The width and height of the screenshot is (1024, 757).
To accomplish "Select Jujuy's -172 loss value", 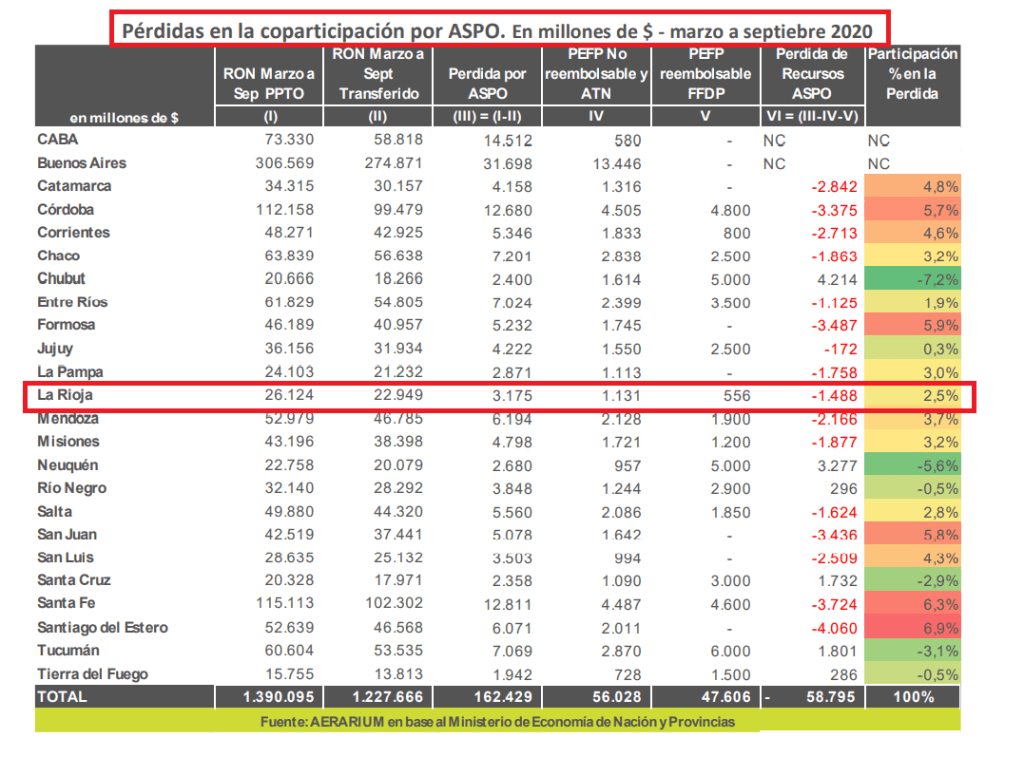I will (840, 349).
